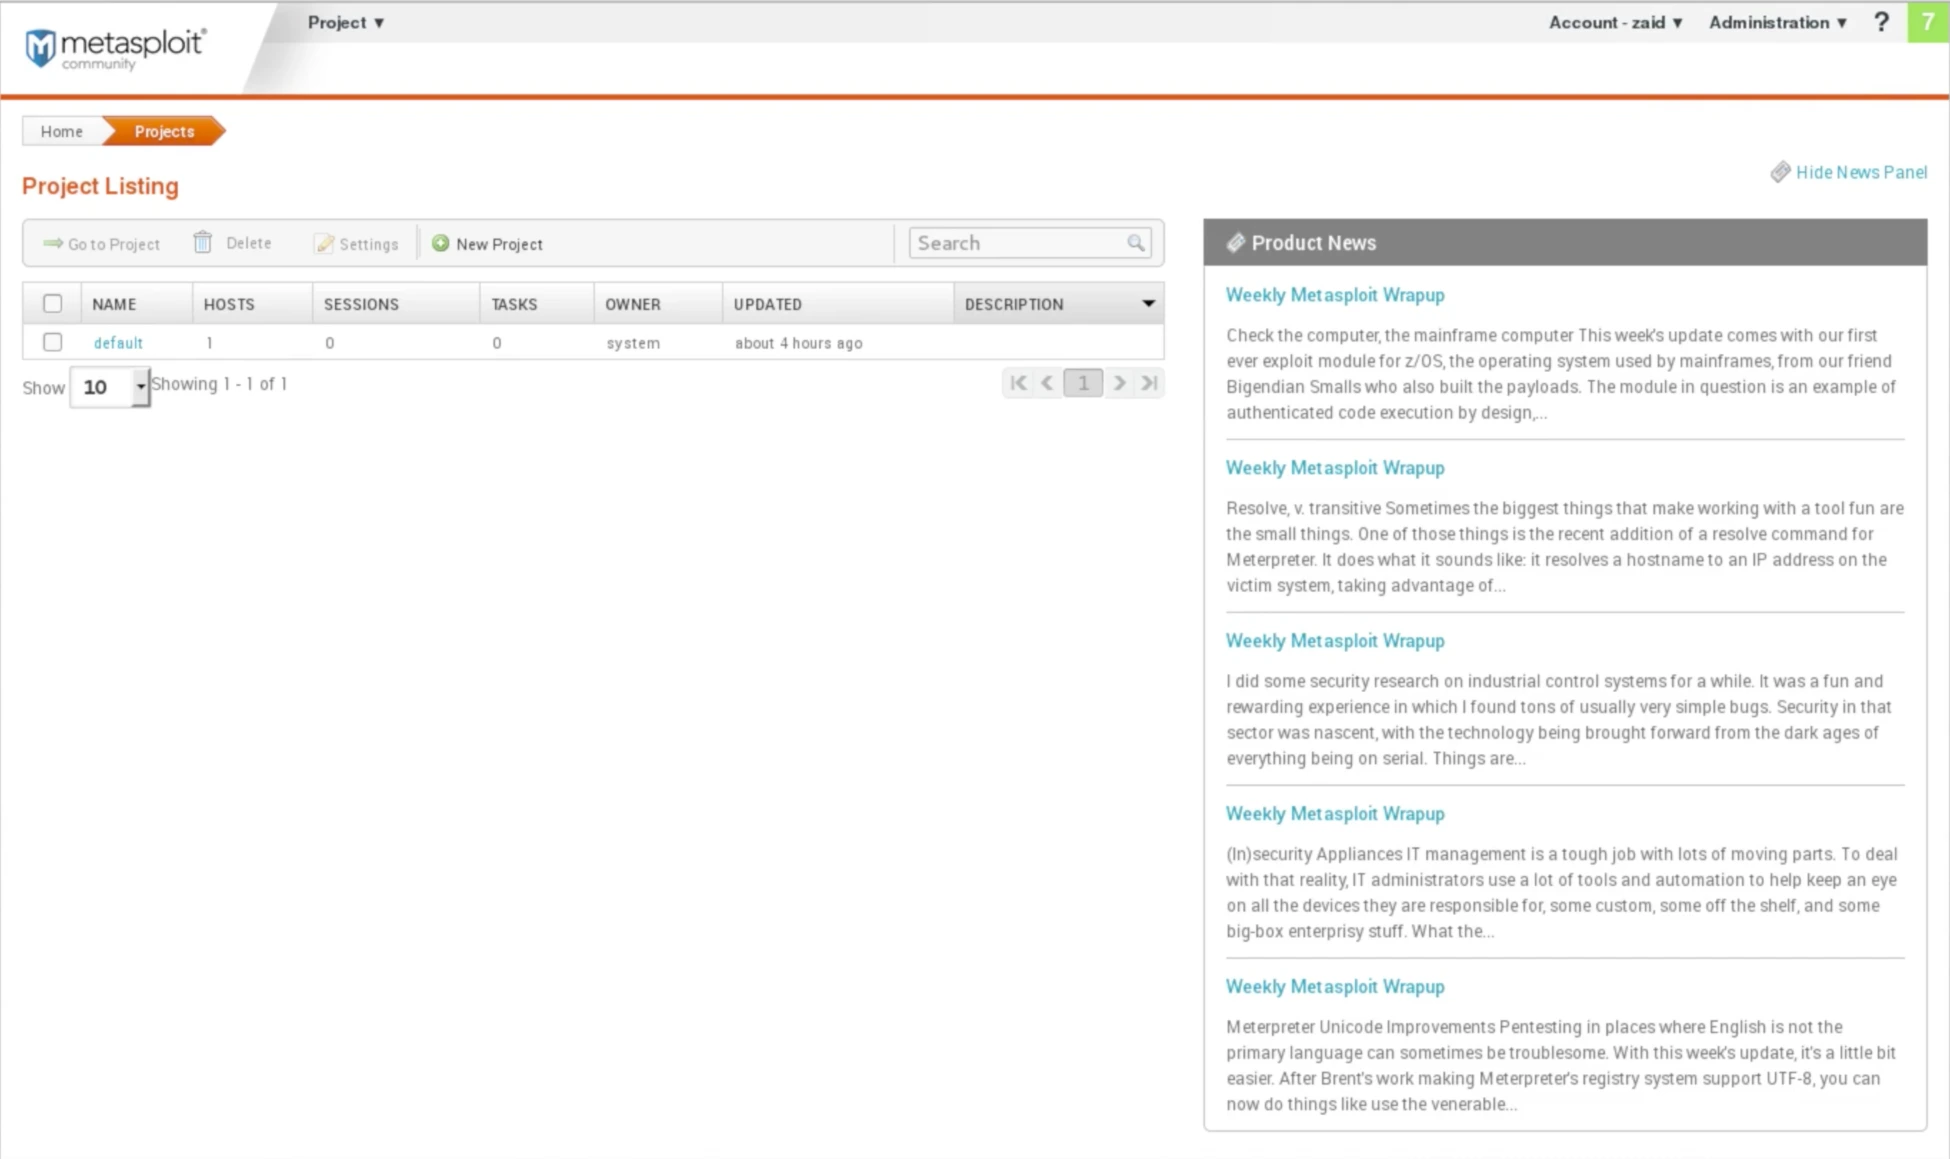Open the Show rows-per-page dropdown

109,387
